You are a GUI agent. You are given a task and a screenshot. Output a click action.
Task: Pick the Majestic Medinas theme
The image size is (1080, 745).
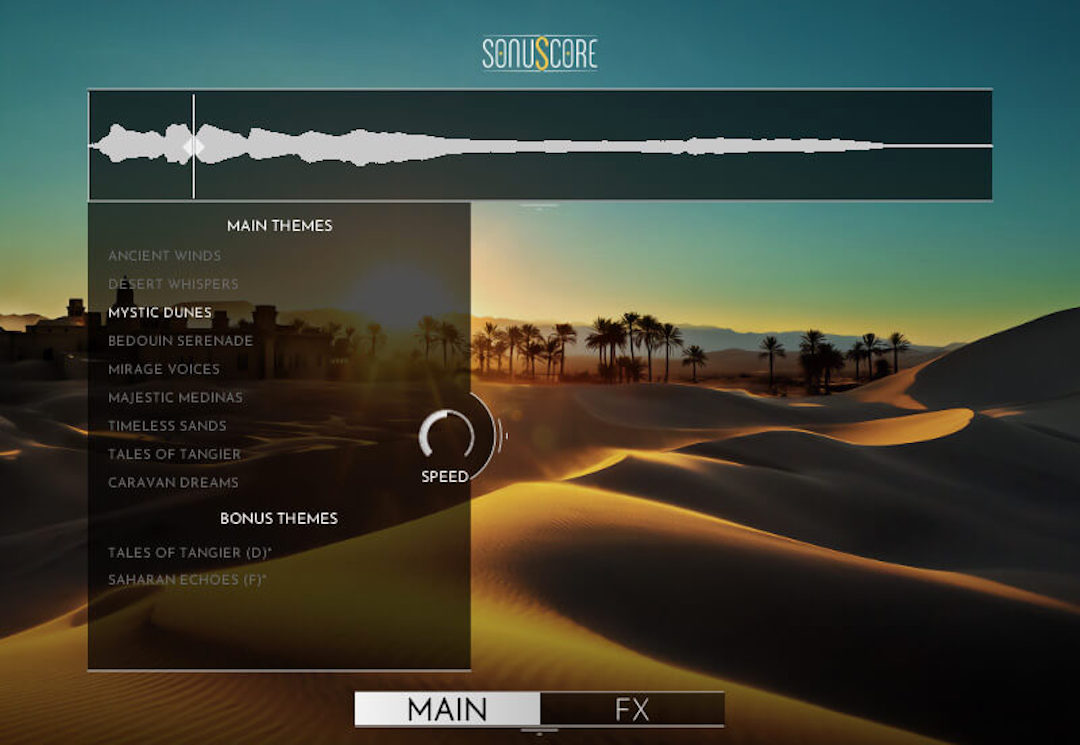175,398
